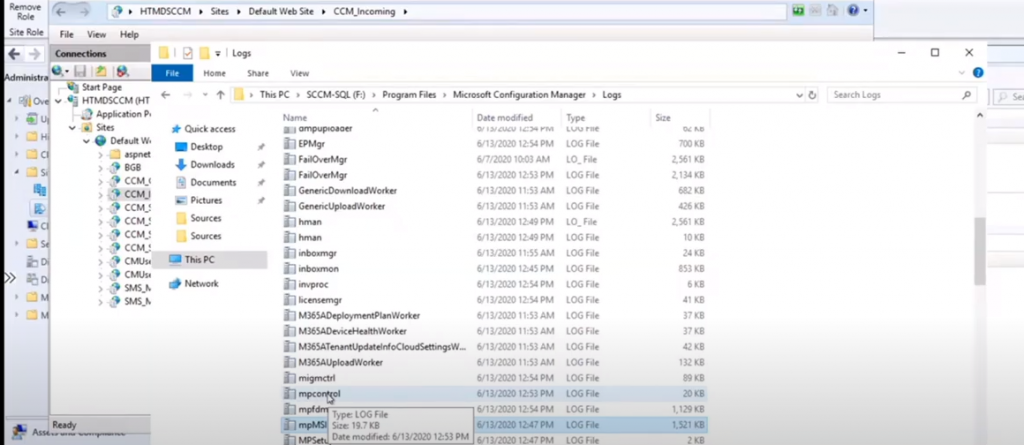Click the hman file icon sized 10 KB
The width and height of the screenshot is (1024, 445).
click(289, 237)
